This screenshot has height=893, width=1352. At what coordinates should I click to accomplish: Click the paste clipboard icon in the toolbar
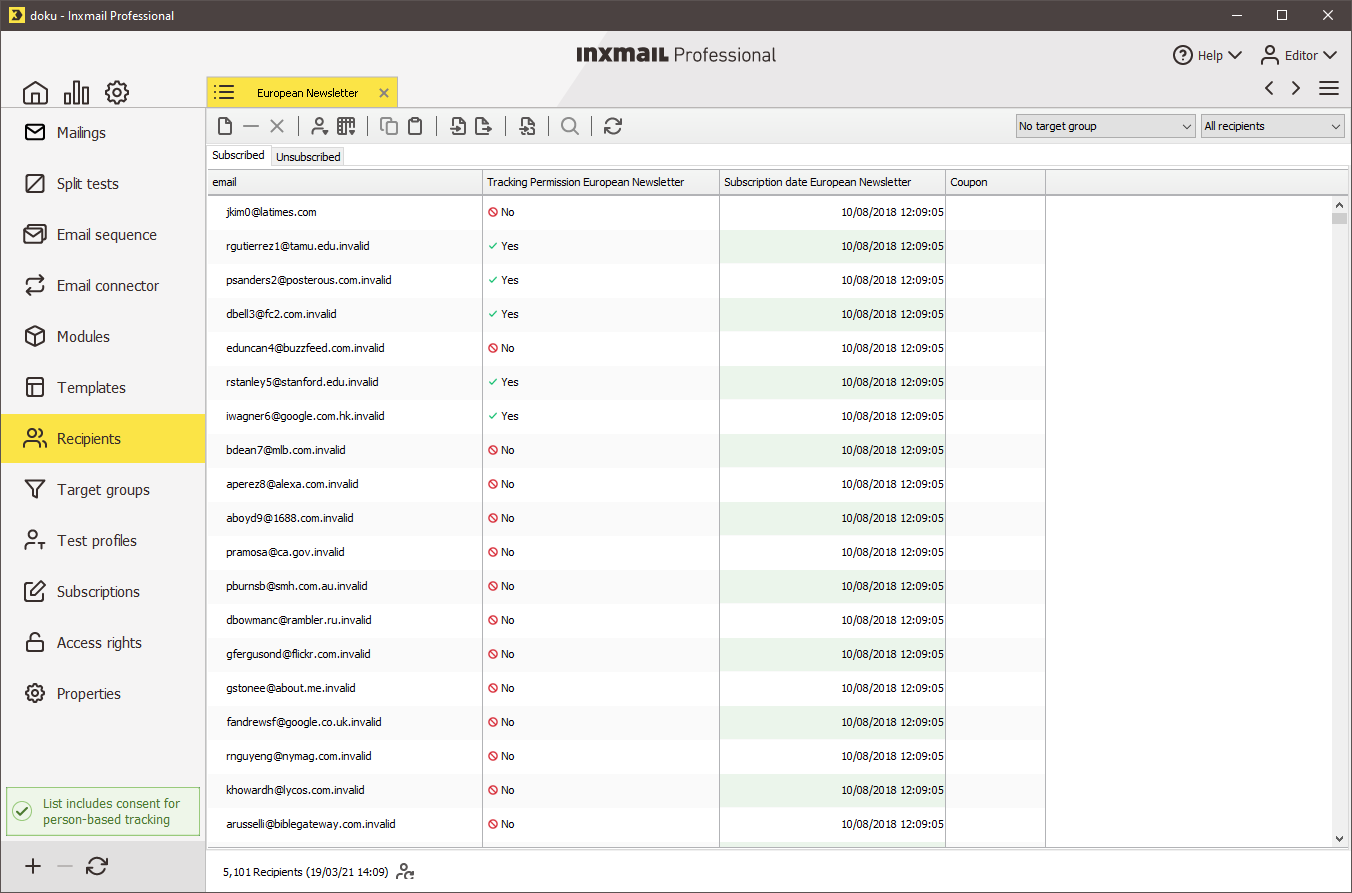415,126
